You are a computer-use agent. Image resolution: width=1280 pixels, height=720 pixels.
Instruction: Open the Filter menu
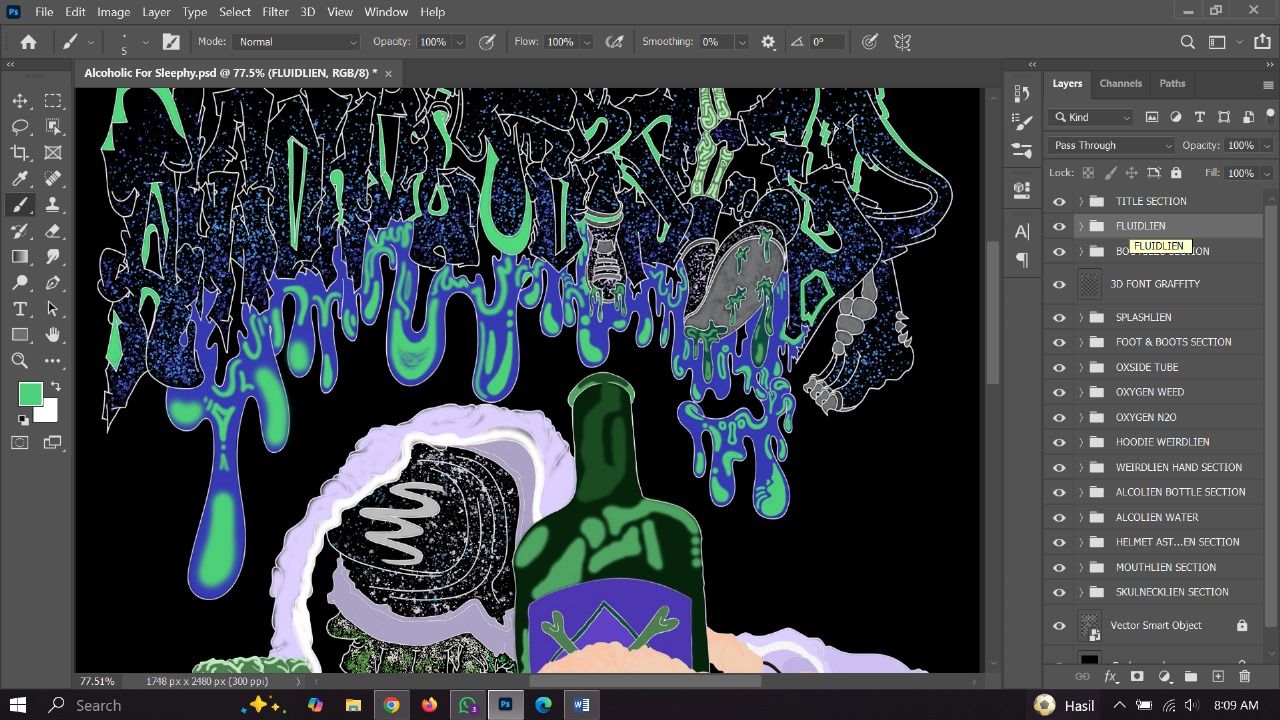(x=275, y=11)
